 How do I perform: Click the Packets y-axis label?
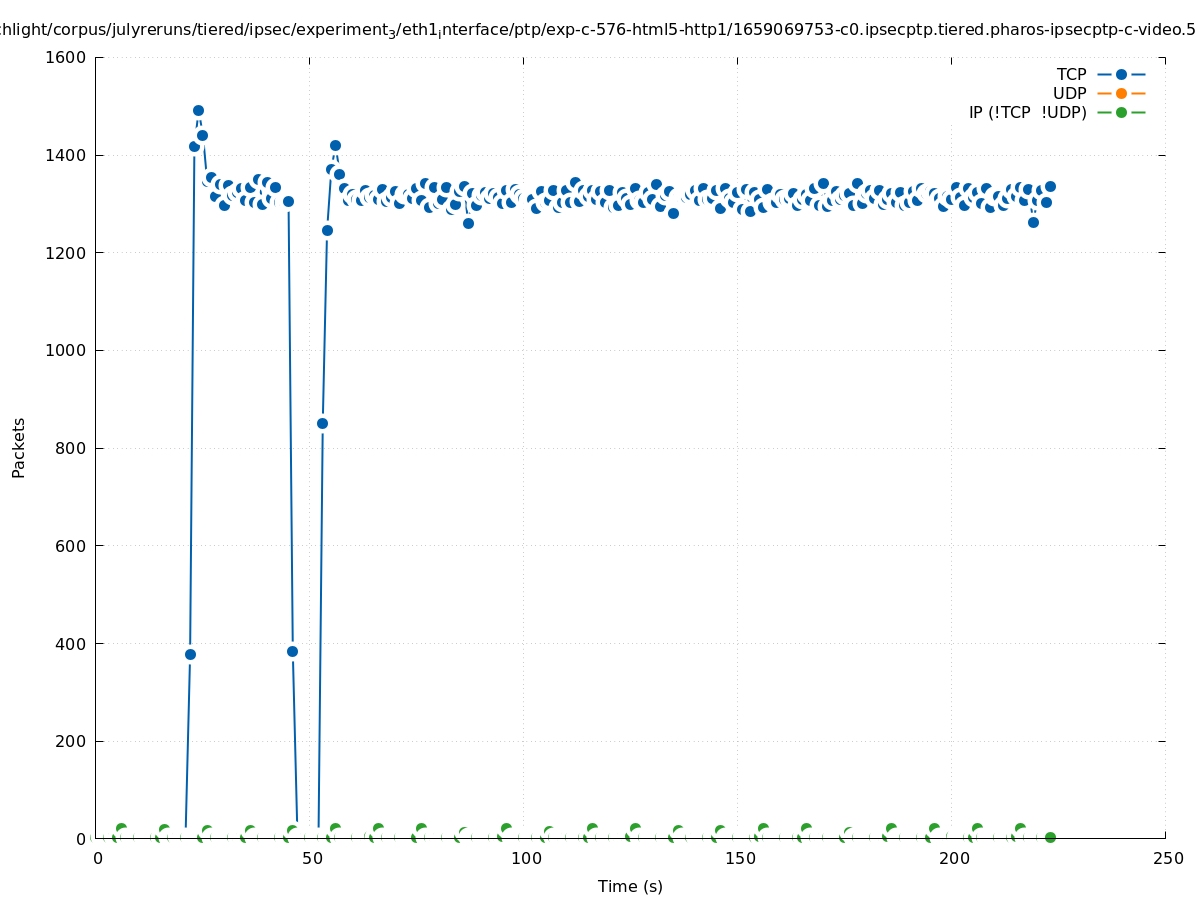coord(19,447)
